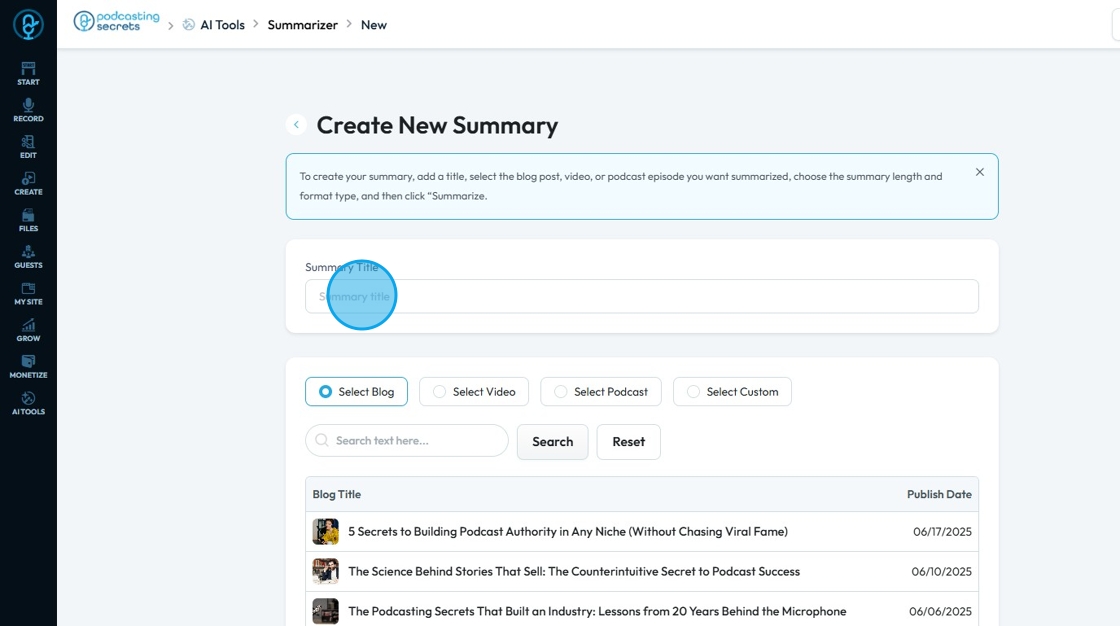Choose the Select Podcast radio option
The height and width of the screenshot is (626, 1120).
561,392
